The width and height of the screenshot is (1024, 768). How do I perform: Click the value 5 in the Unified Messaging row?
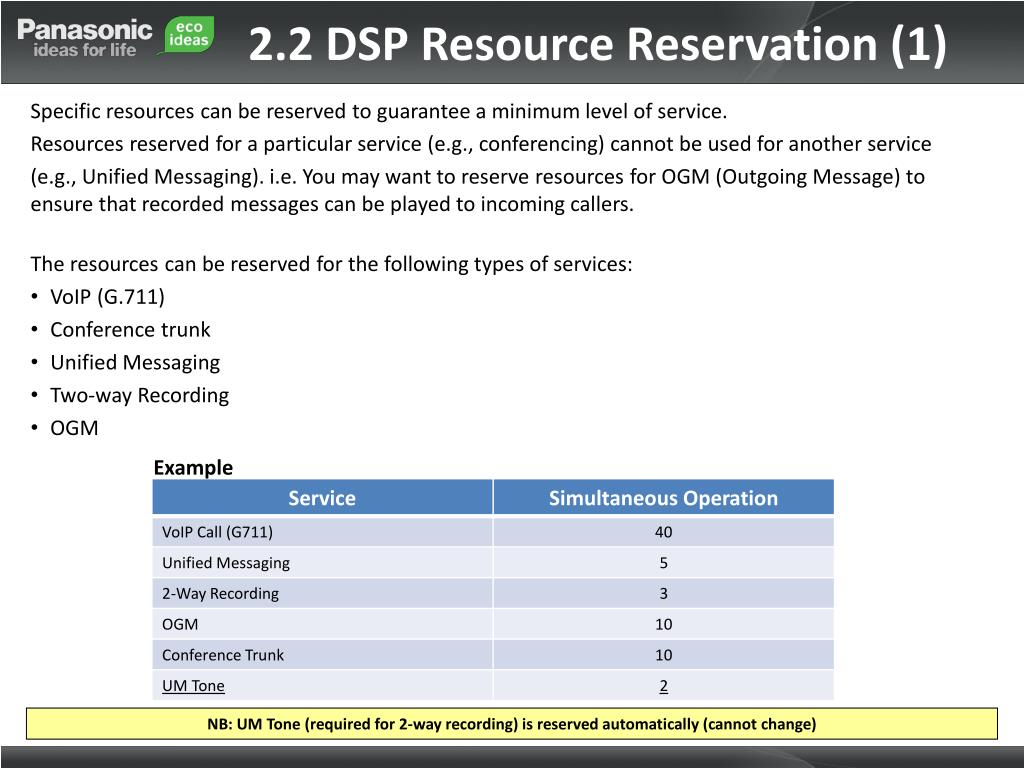[664, 562]
